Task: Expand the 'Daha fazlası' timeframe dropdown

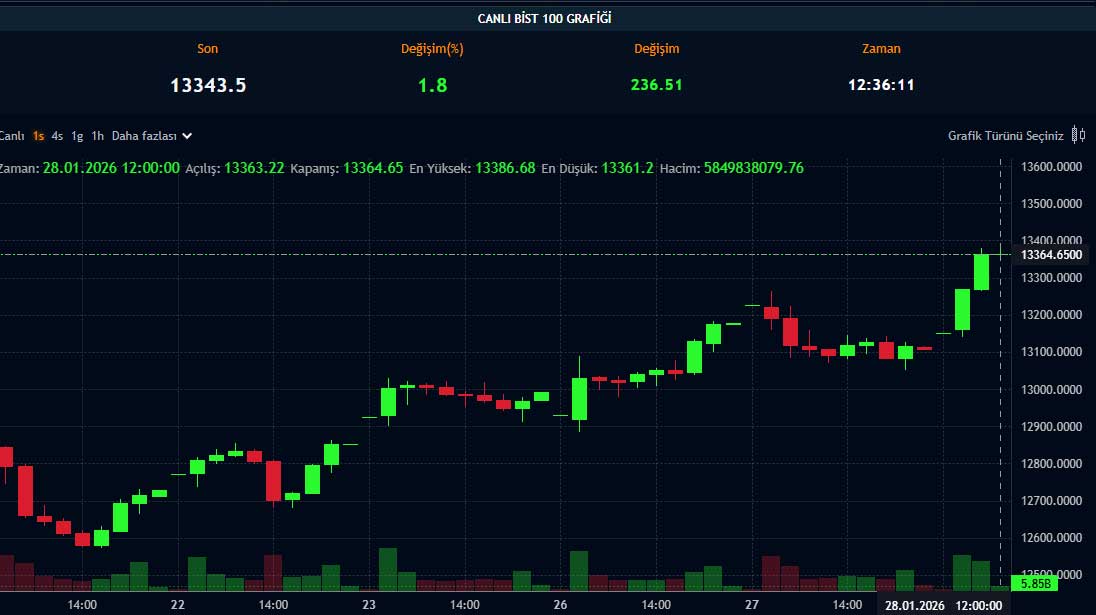Action: coord(152,135)
